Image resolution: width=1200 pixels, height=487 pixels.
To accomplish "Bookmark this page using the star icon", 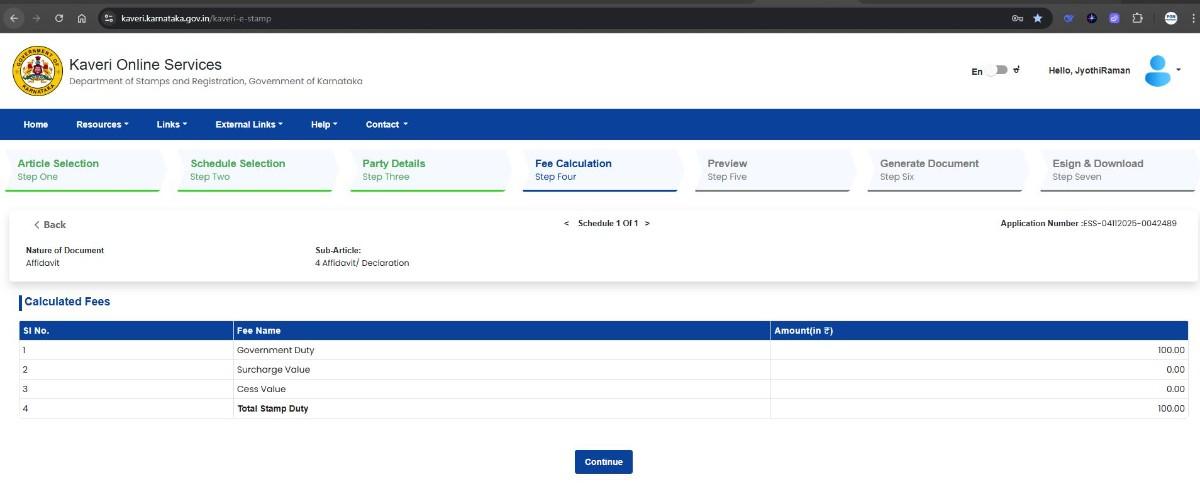I will [1038, 18].
